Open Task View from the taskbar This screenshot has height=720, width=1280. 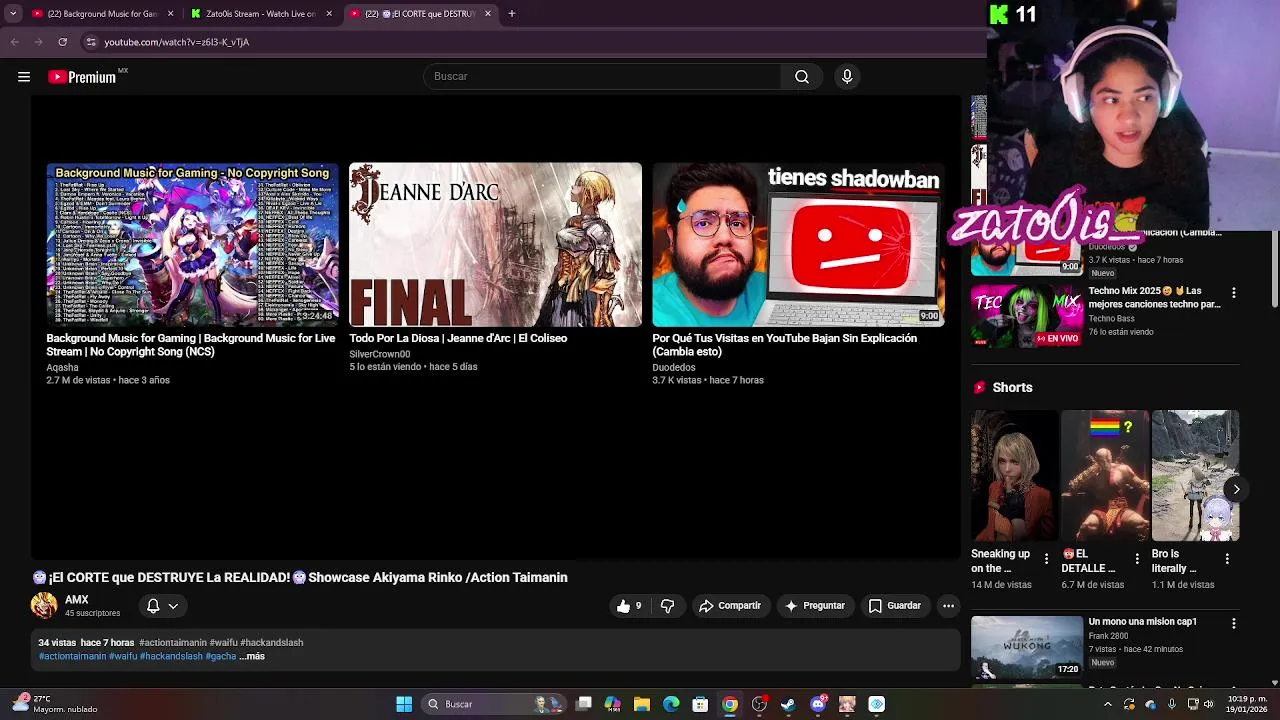point(584,704)
